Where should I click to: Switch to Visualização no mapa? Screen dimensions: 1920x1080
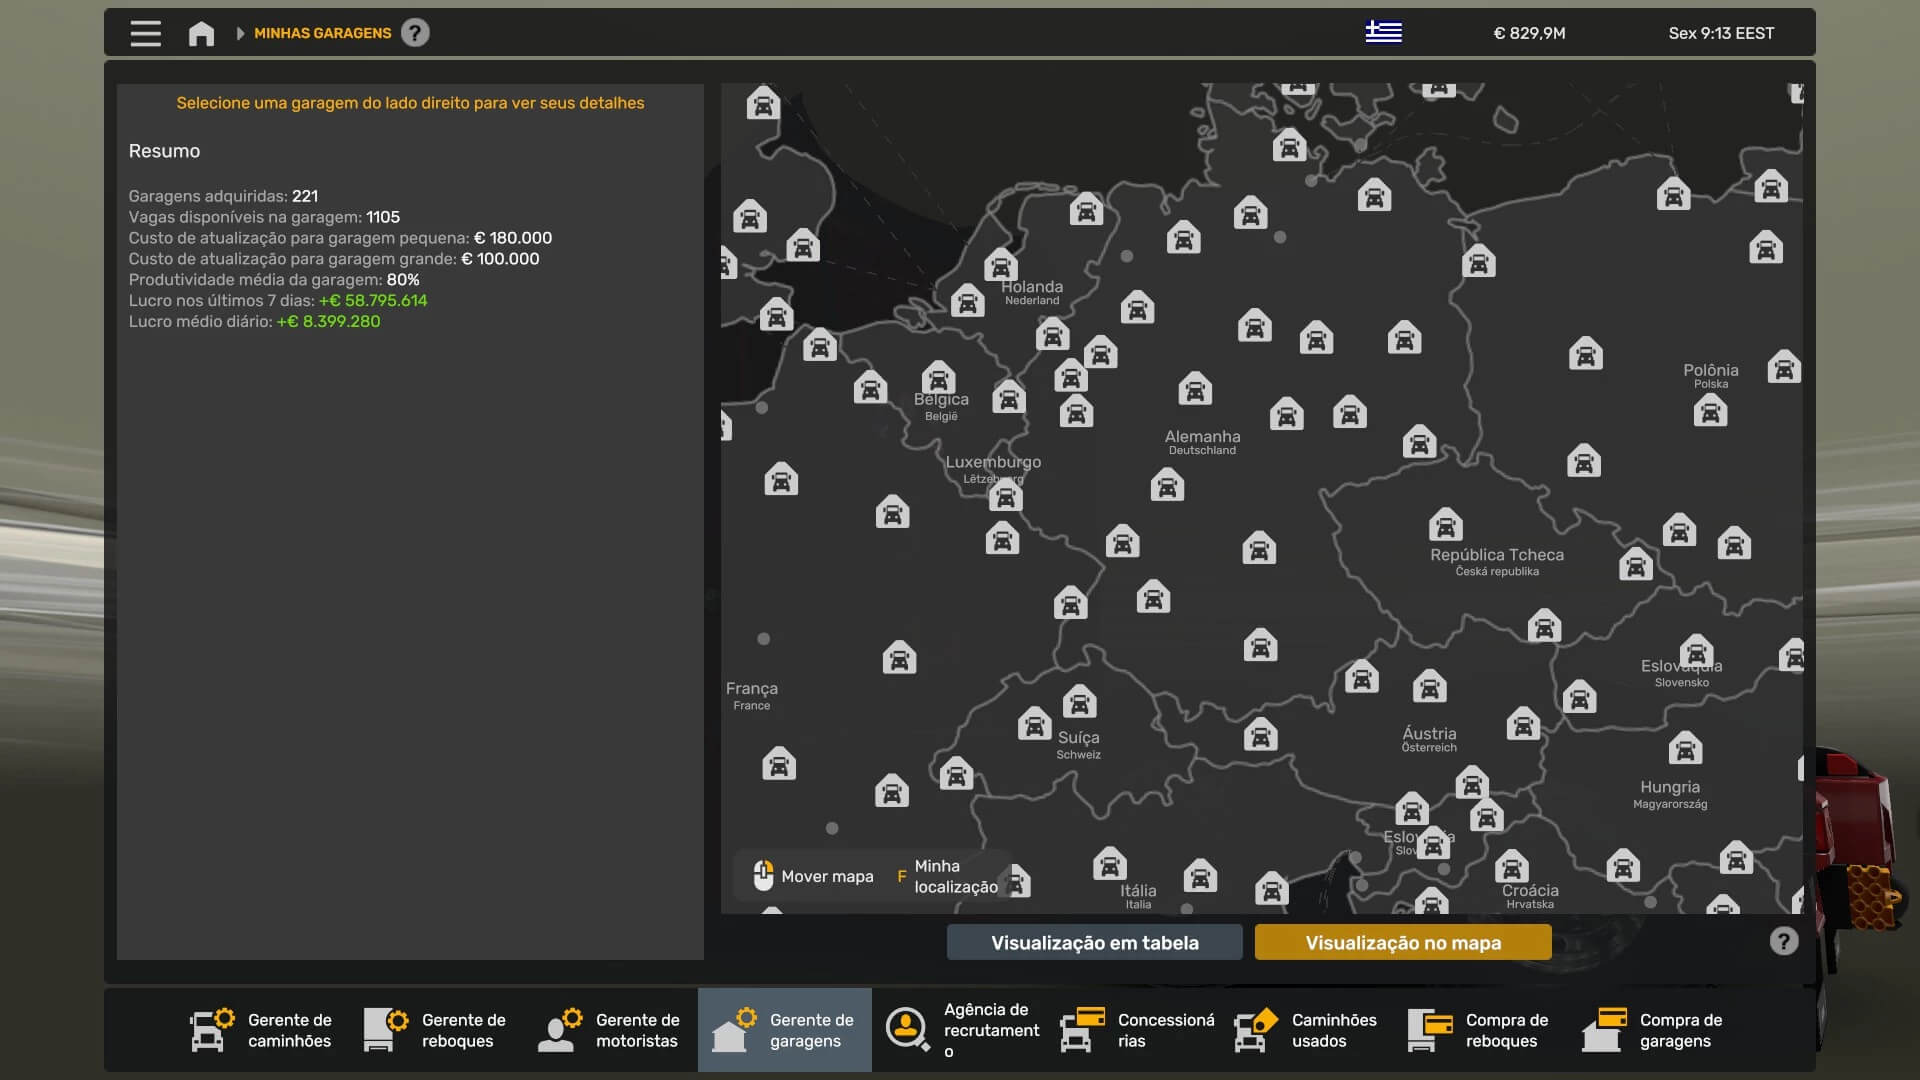[1402, 942]
